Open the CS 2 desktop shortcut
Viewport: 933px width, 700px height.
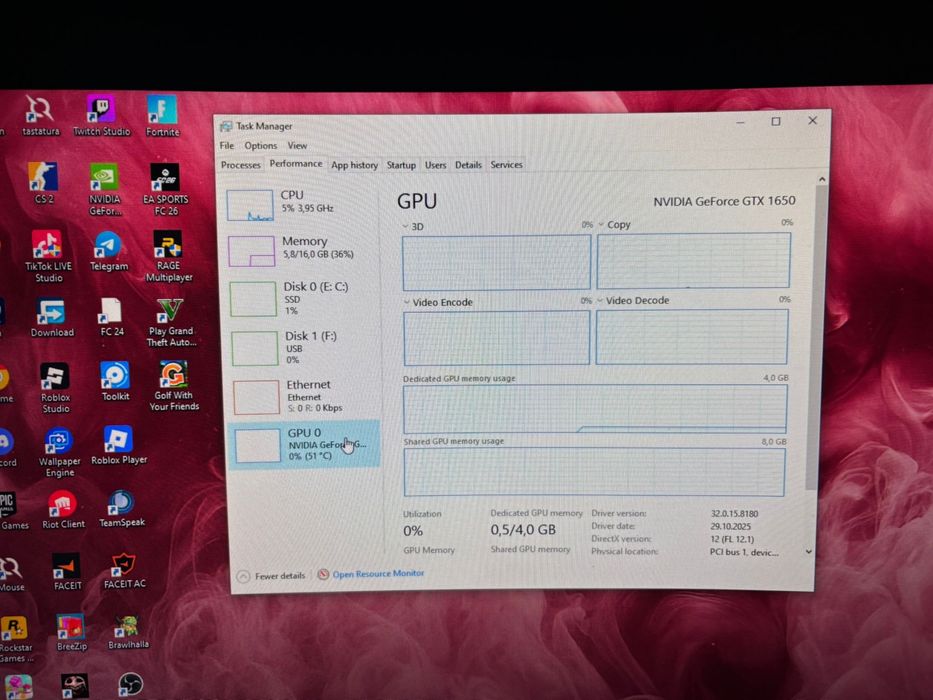[x=43, y=183]
